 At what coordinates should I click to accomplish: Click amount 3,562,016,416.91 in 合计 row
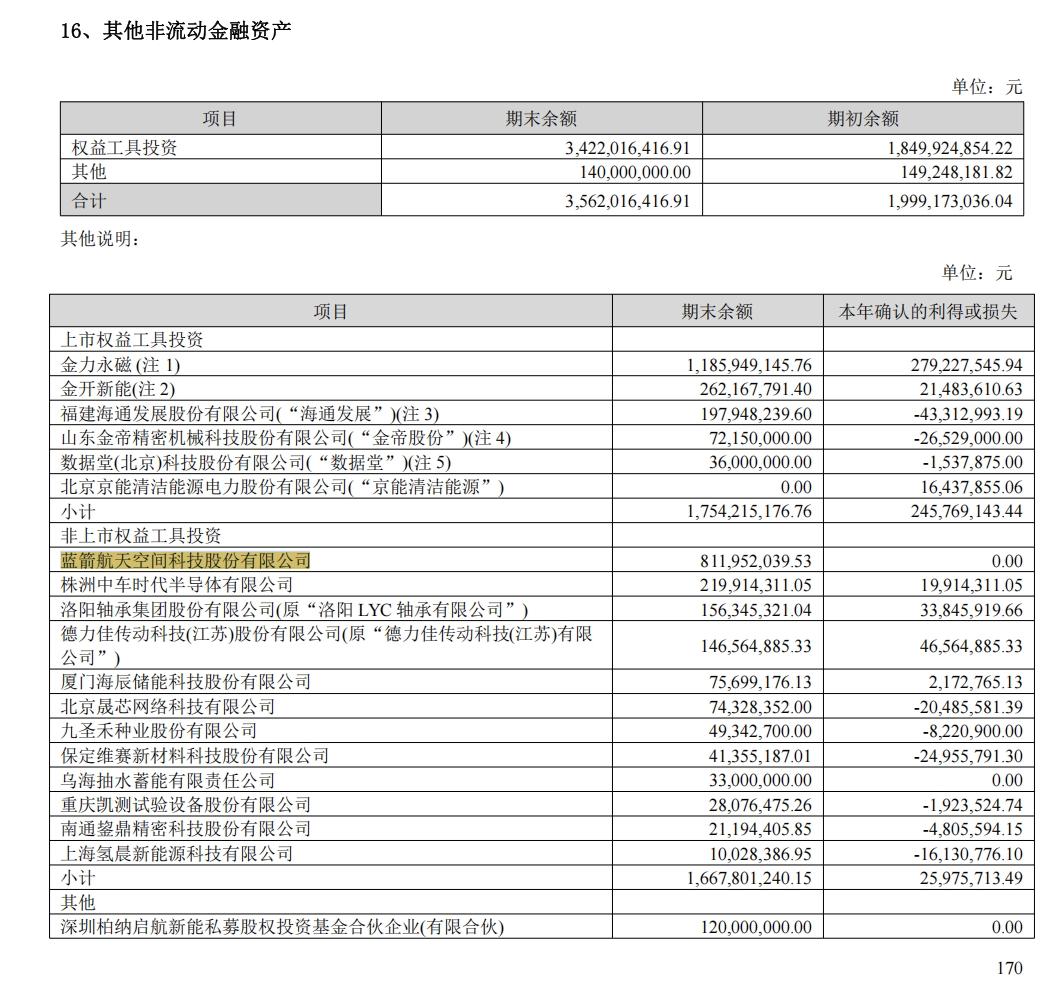click(627, 201)
